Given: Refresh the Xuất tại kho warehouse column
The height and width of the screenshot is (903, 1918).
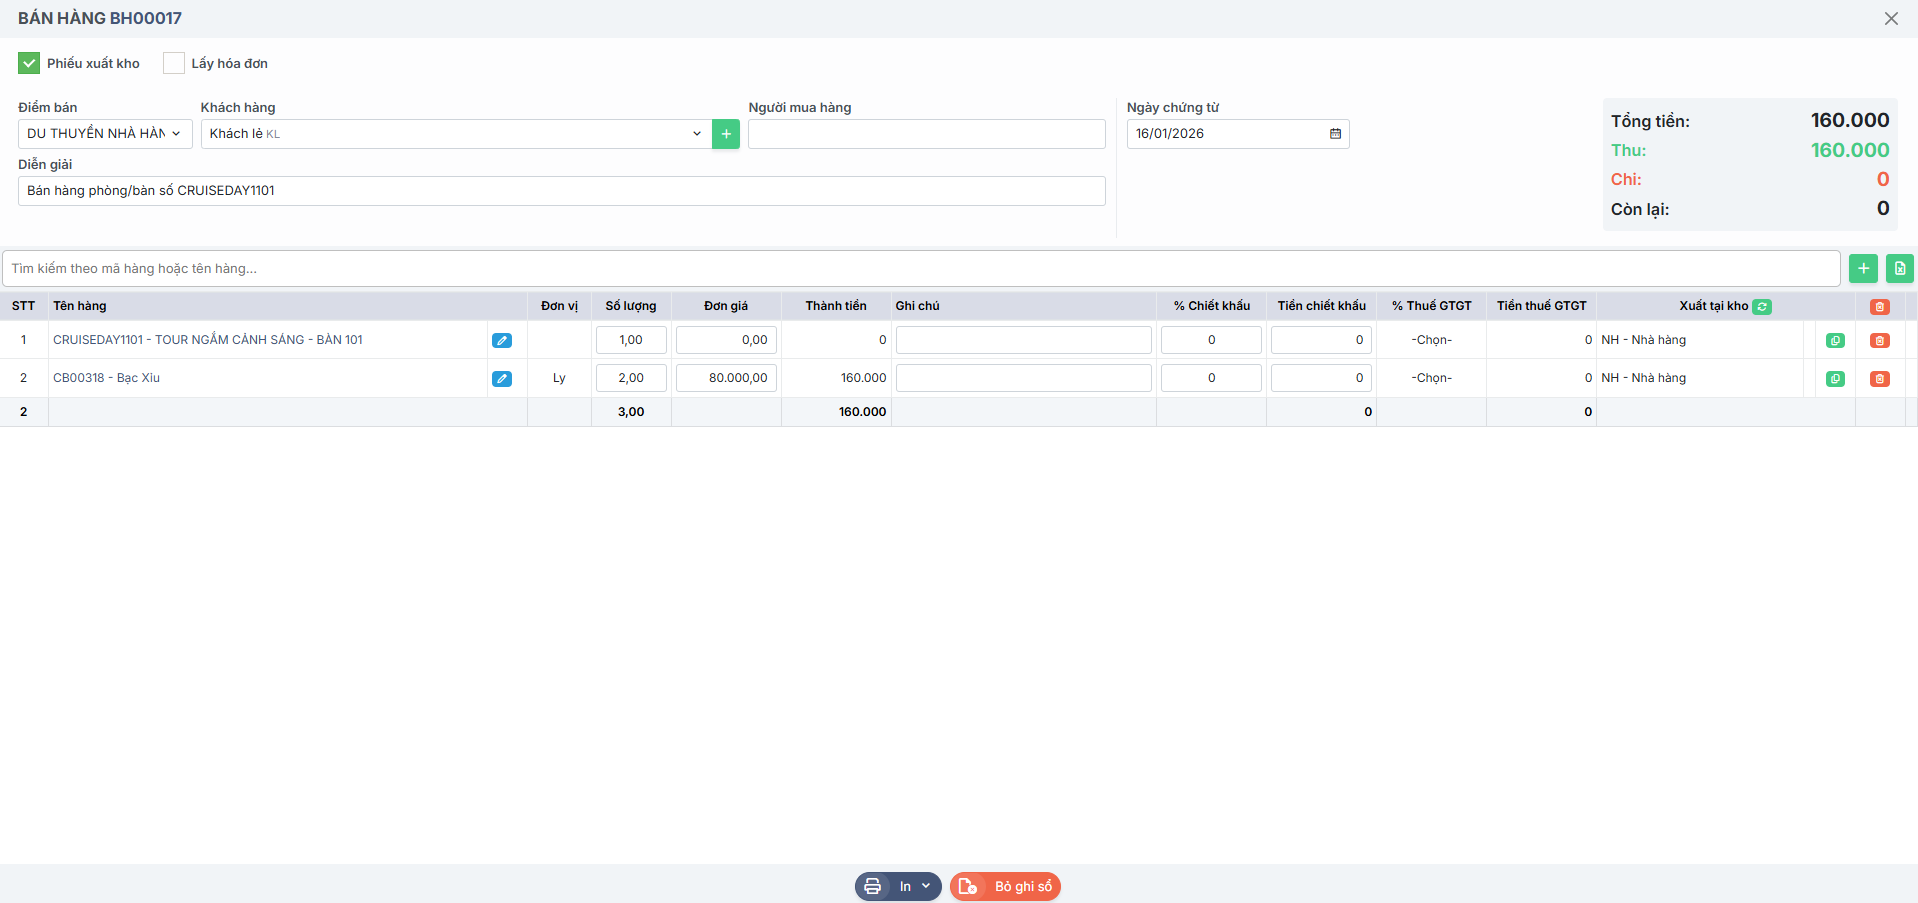Looking at the screenshot, I should [1762, 307].
